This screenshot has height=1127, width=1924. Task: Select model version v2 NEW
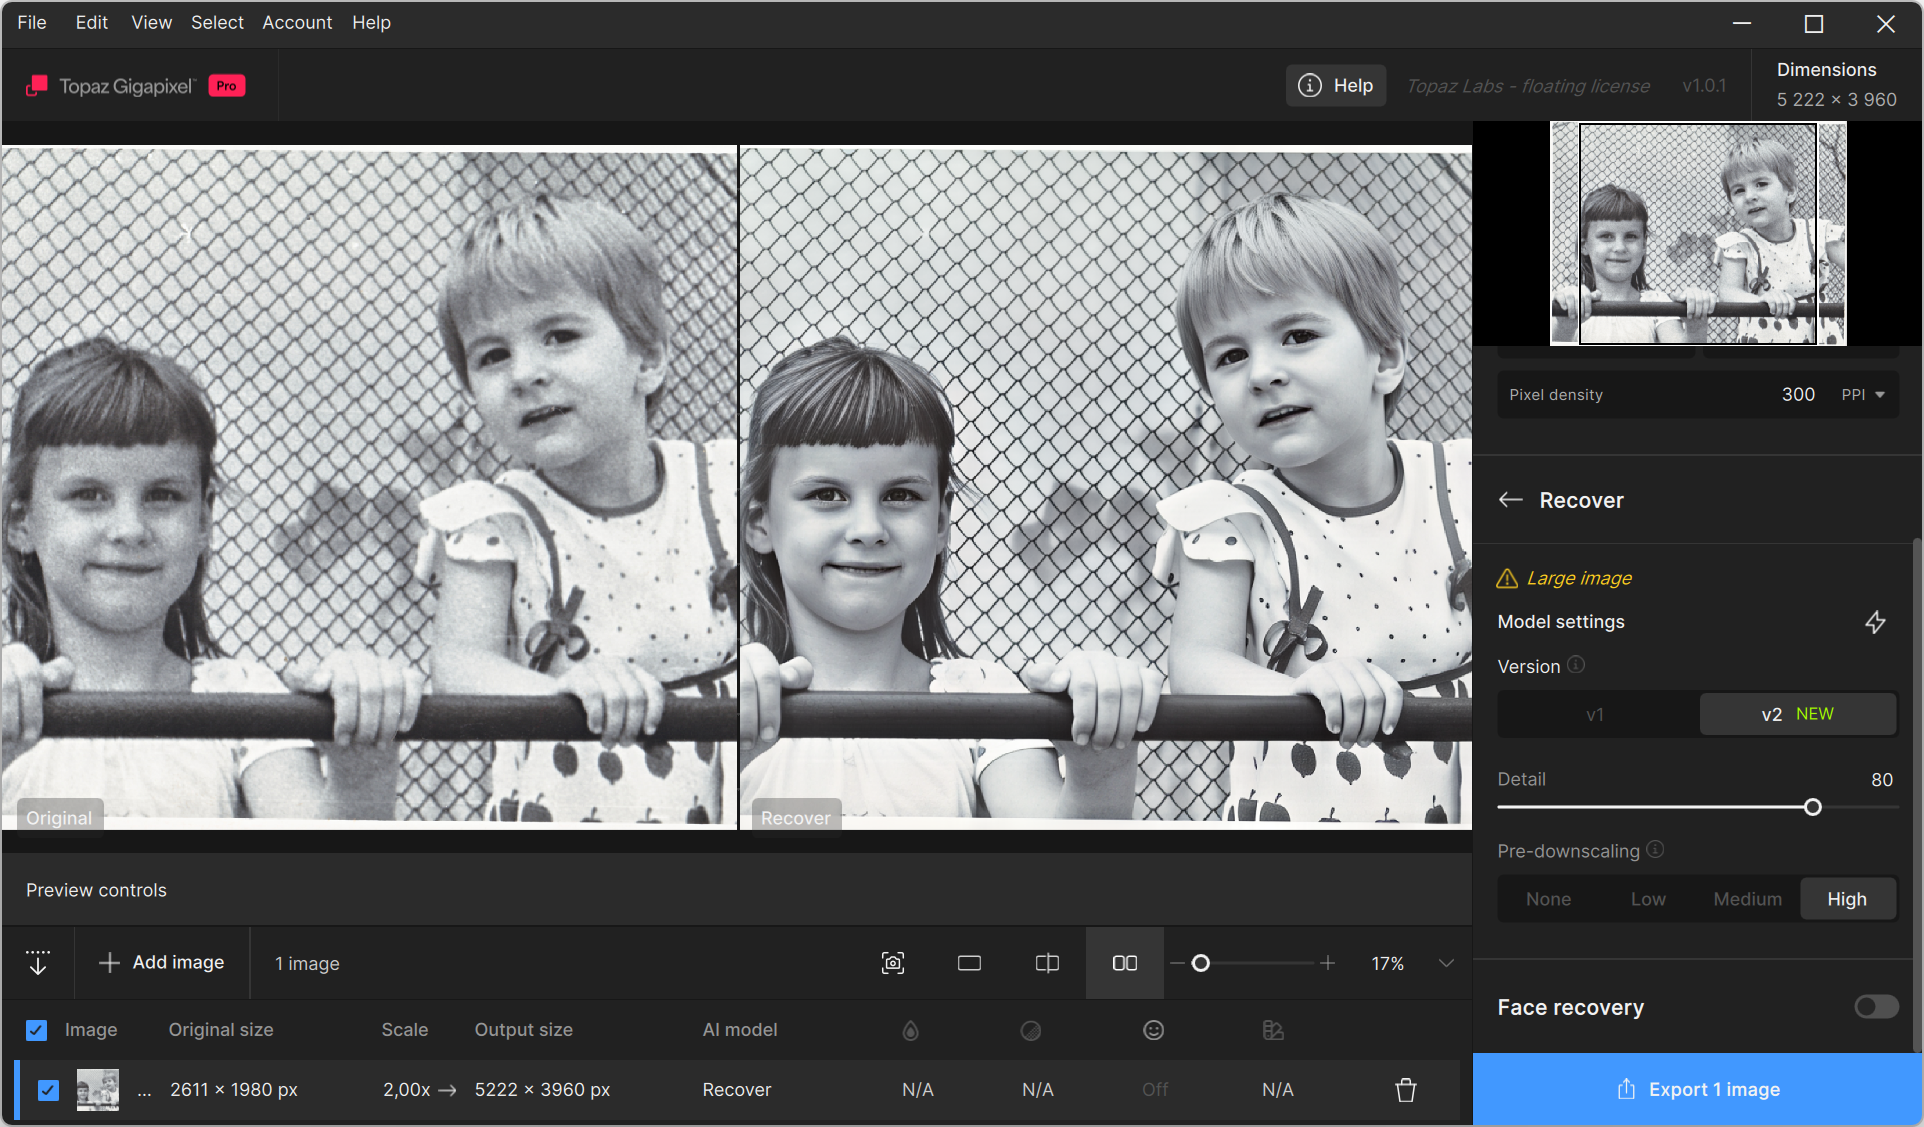click(x=1797, y=714)
